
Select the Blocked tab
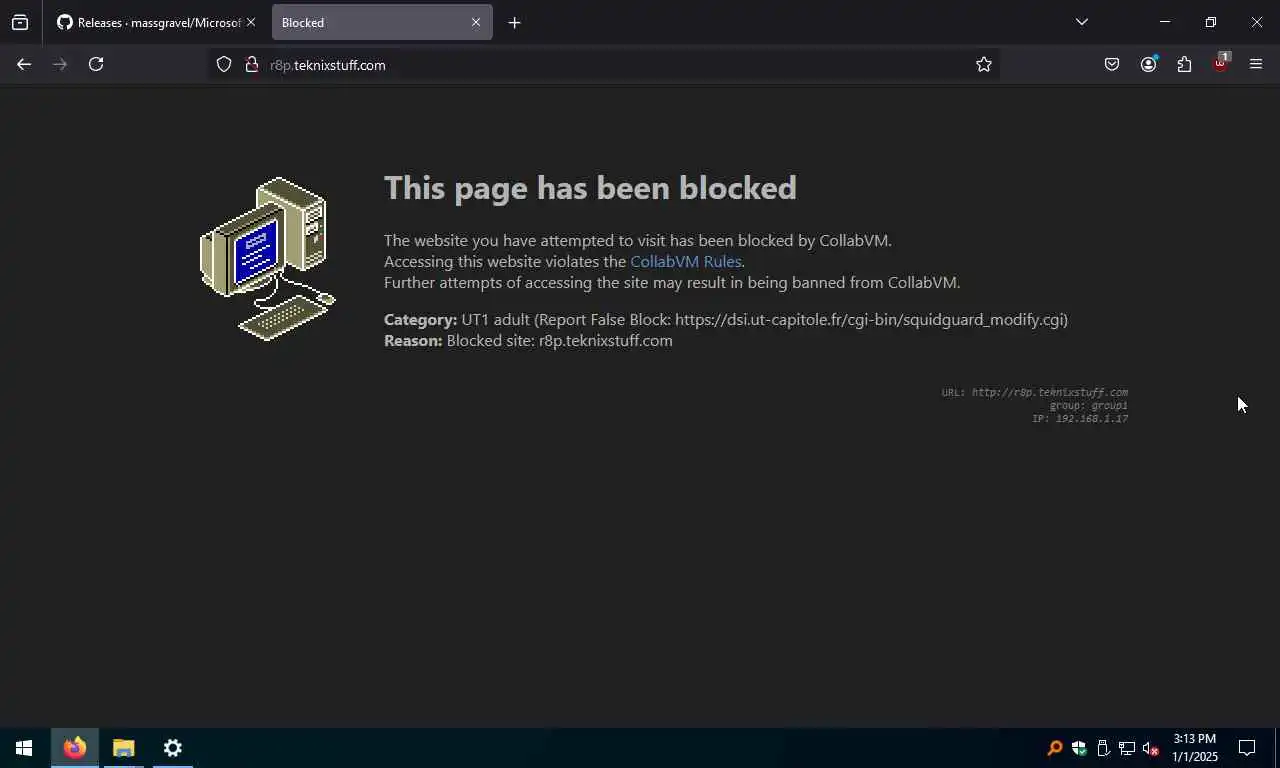(x=382, y=22)
